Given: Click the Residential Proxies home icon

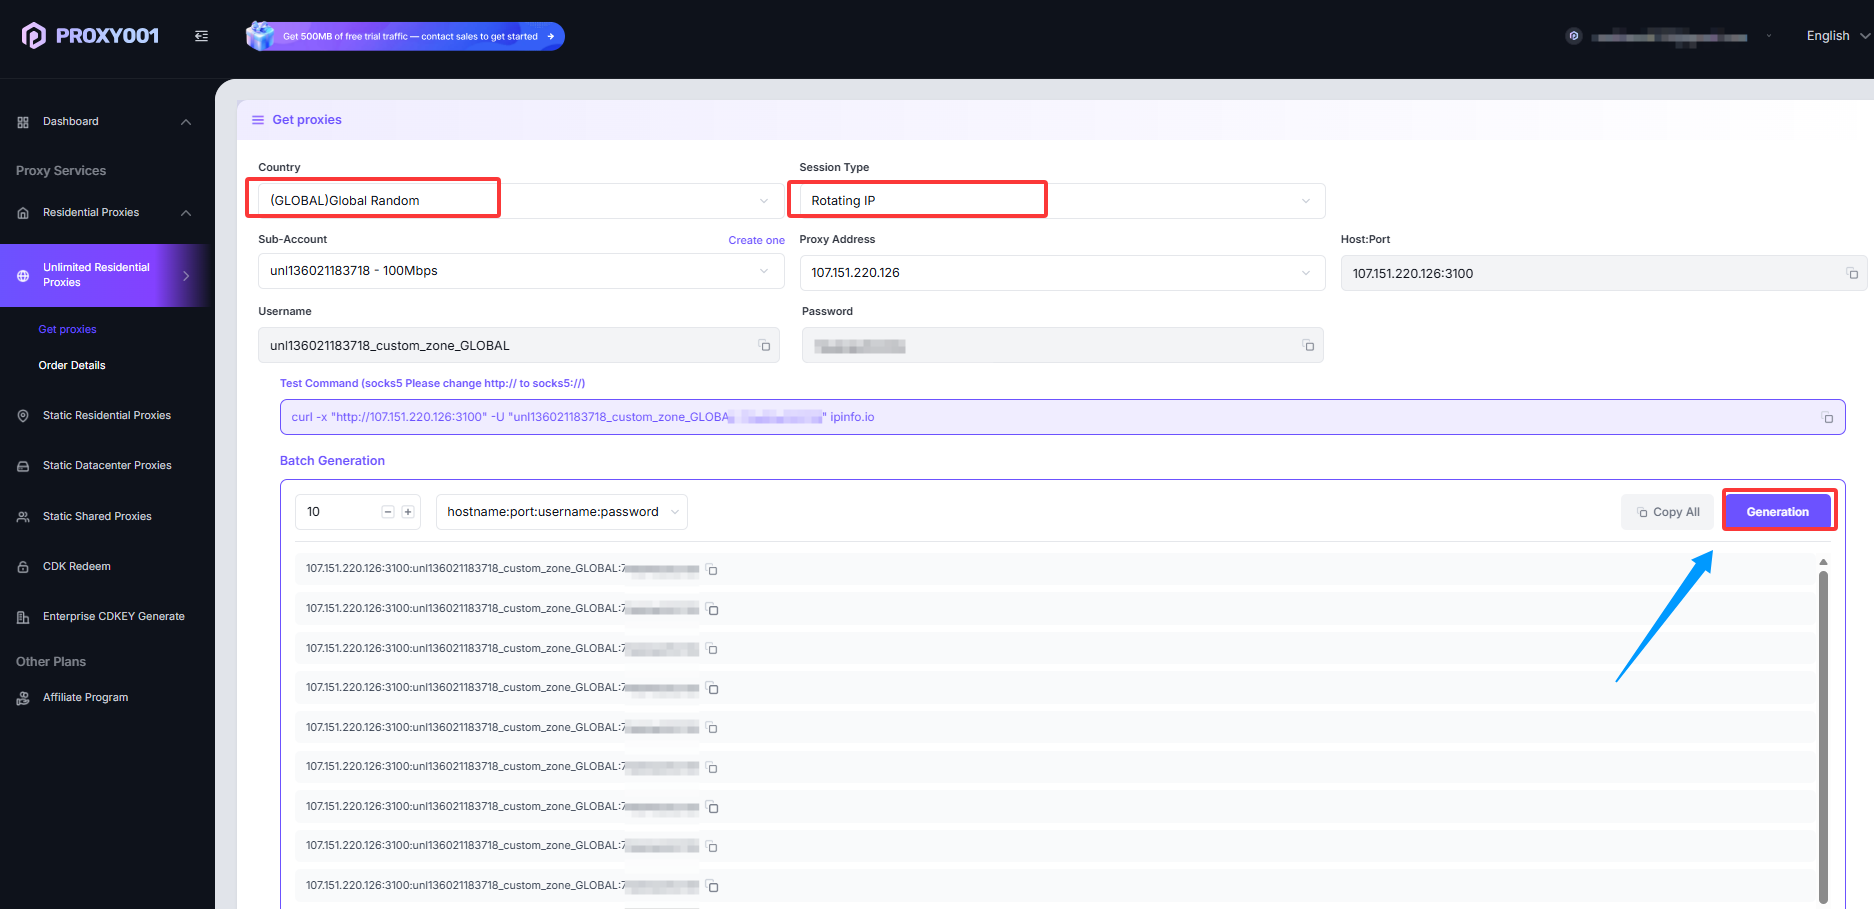Looking at the screenshot, I should point(23,213).
